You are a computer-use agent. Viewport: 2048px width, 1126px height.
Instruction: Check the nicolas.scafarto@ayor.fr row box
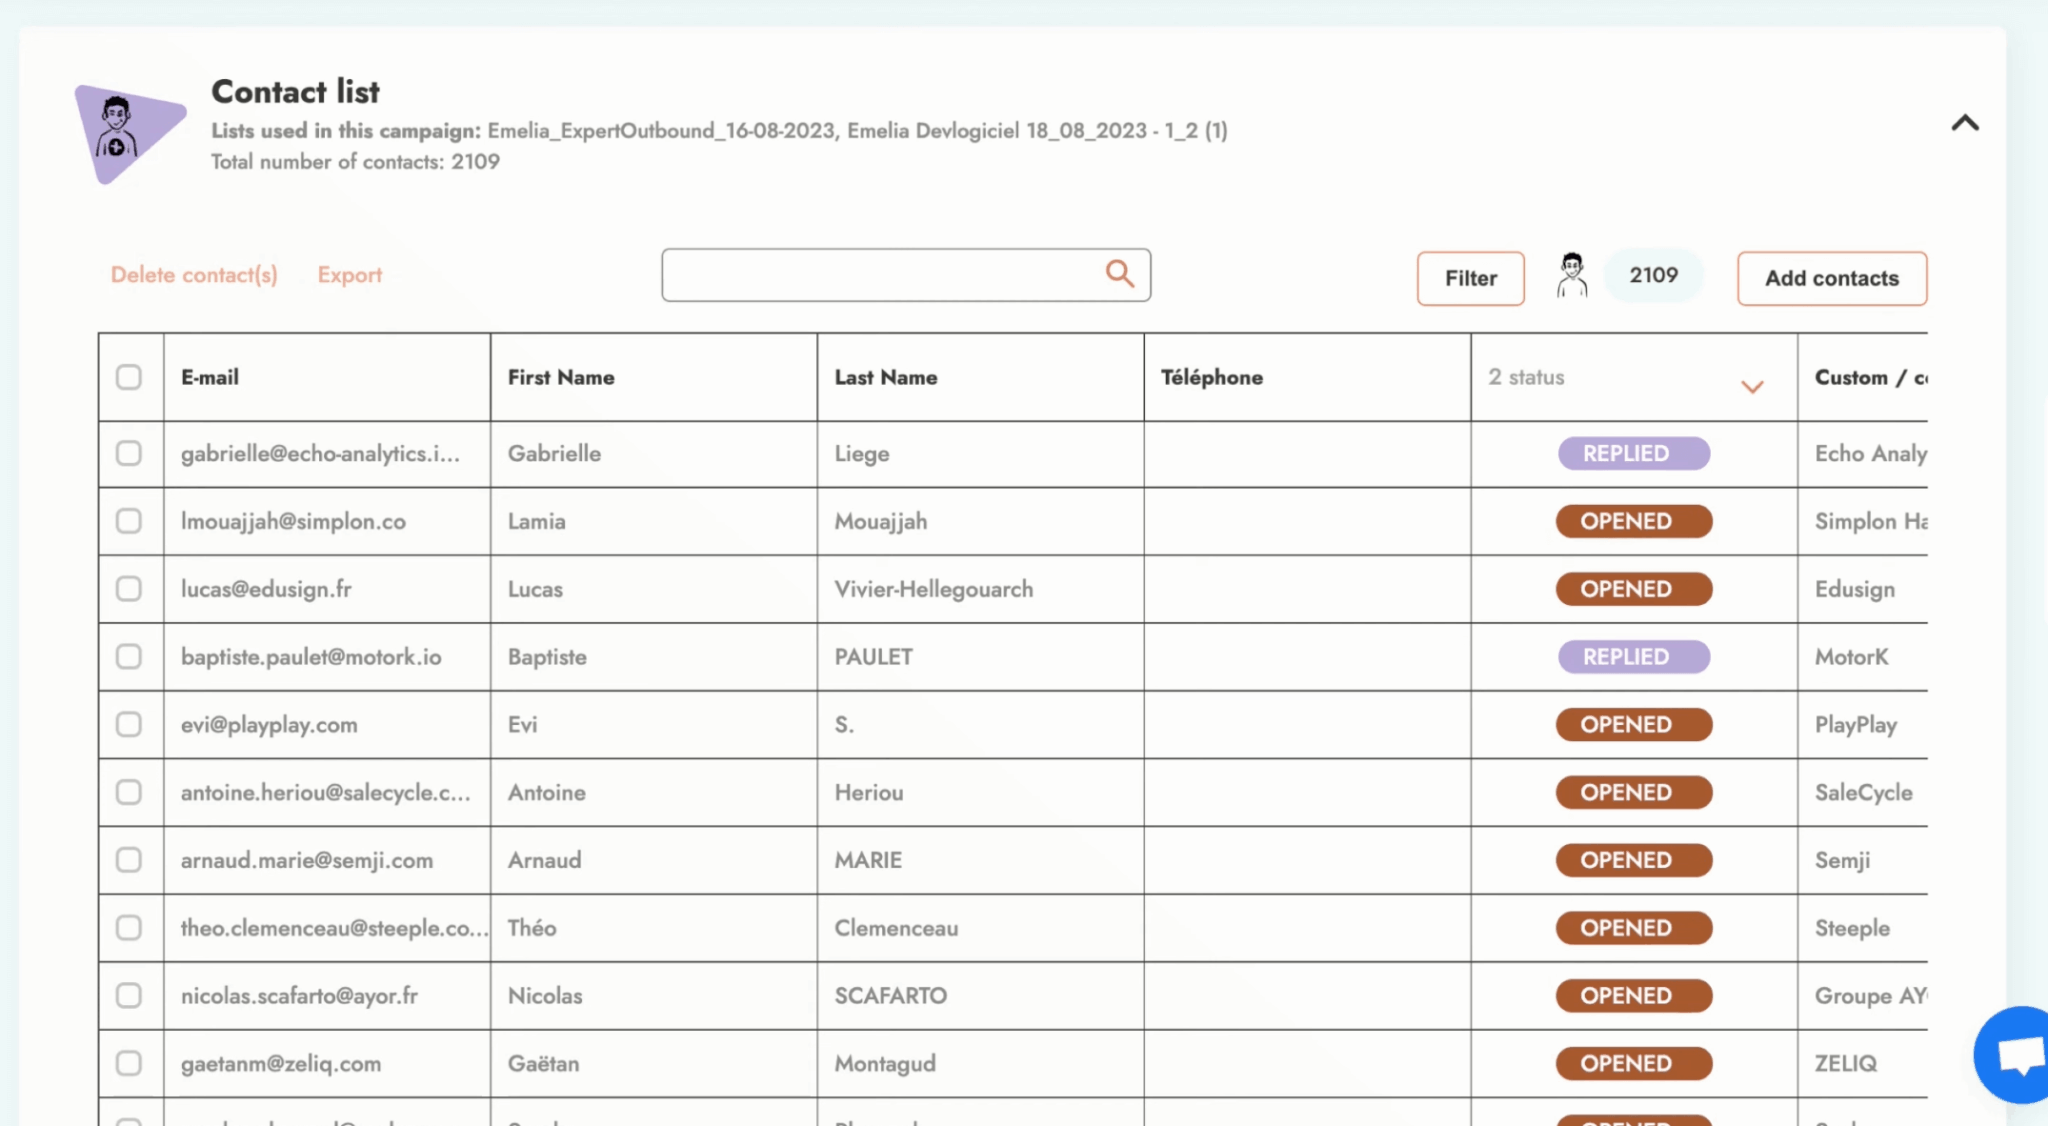click(x=129, y=995)
